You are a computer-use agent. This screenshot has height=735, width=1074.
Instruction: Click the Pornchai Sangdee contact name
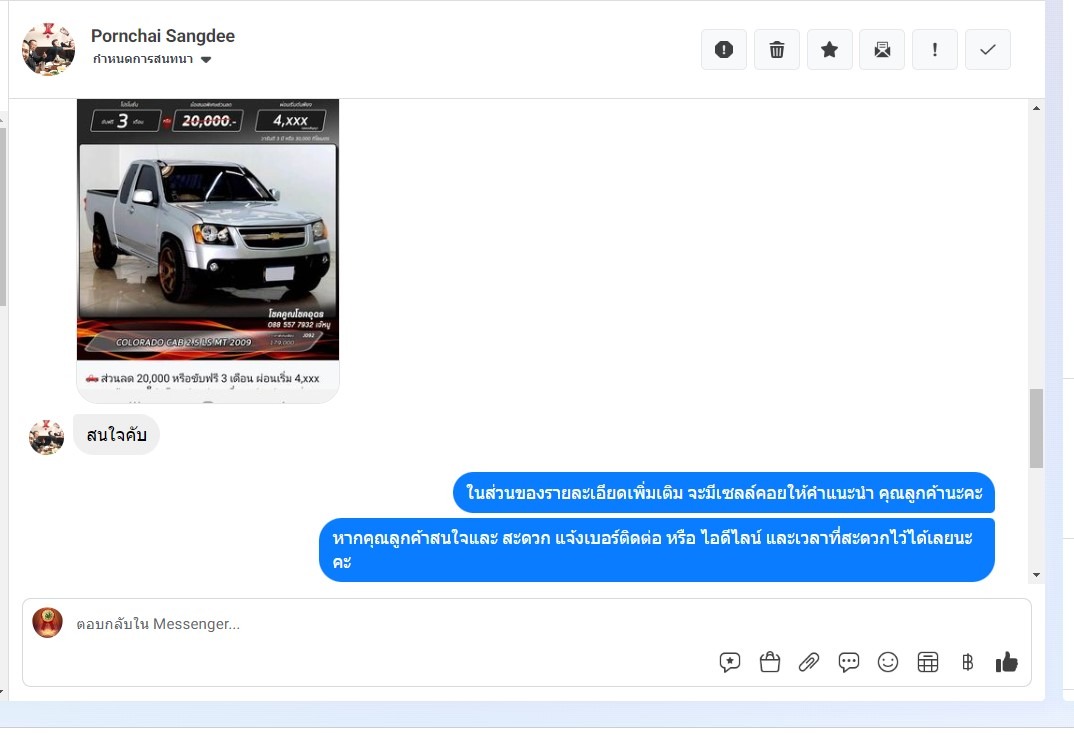click(x=163, y=36)
